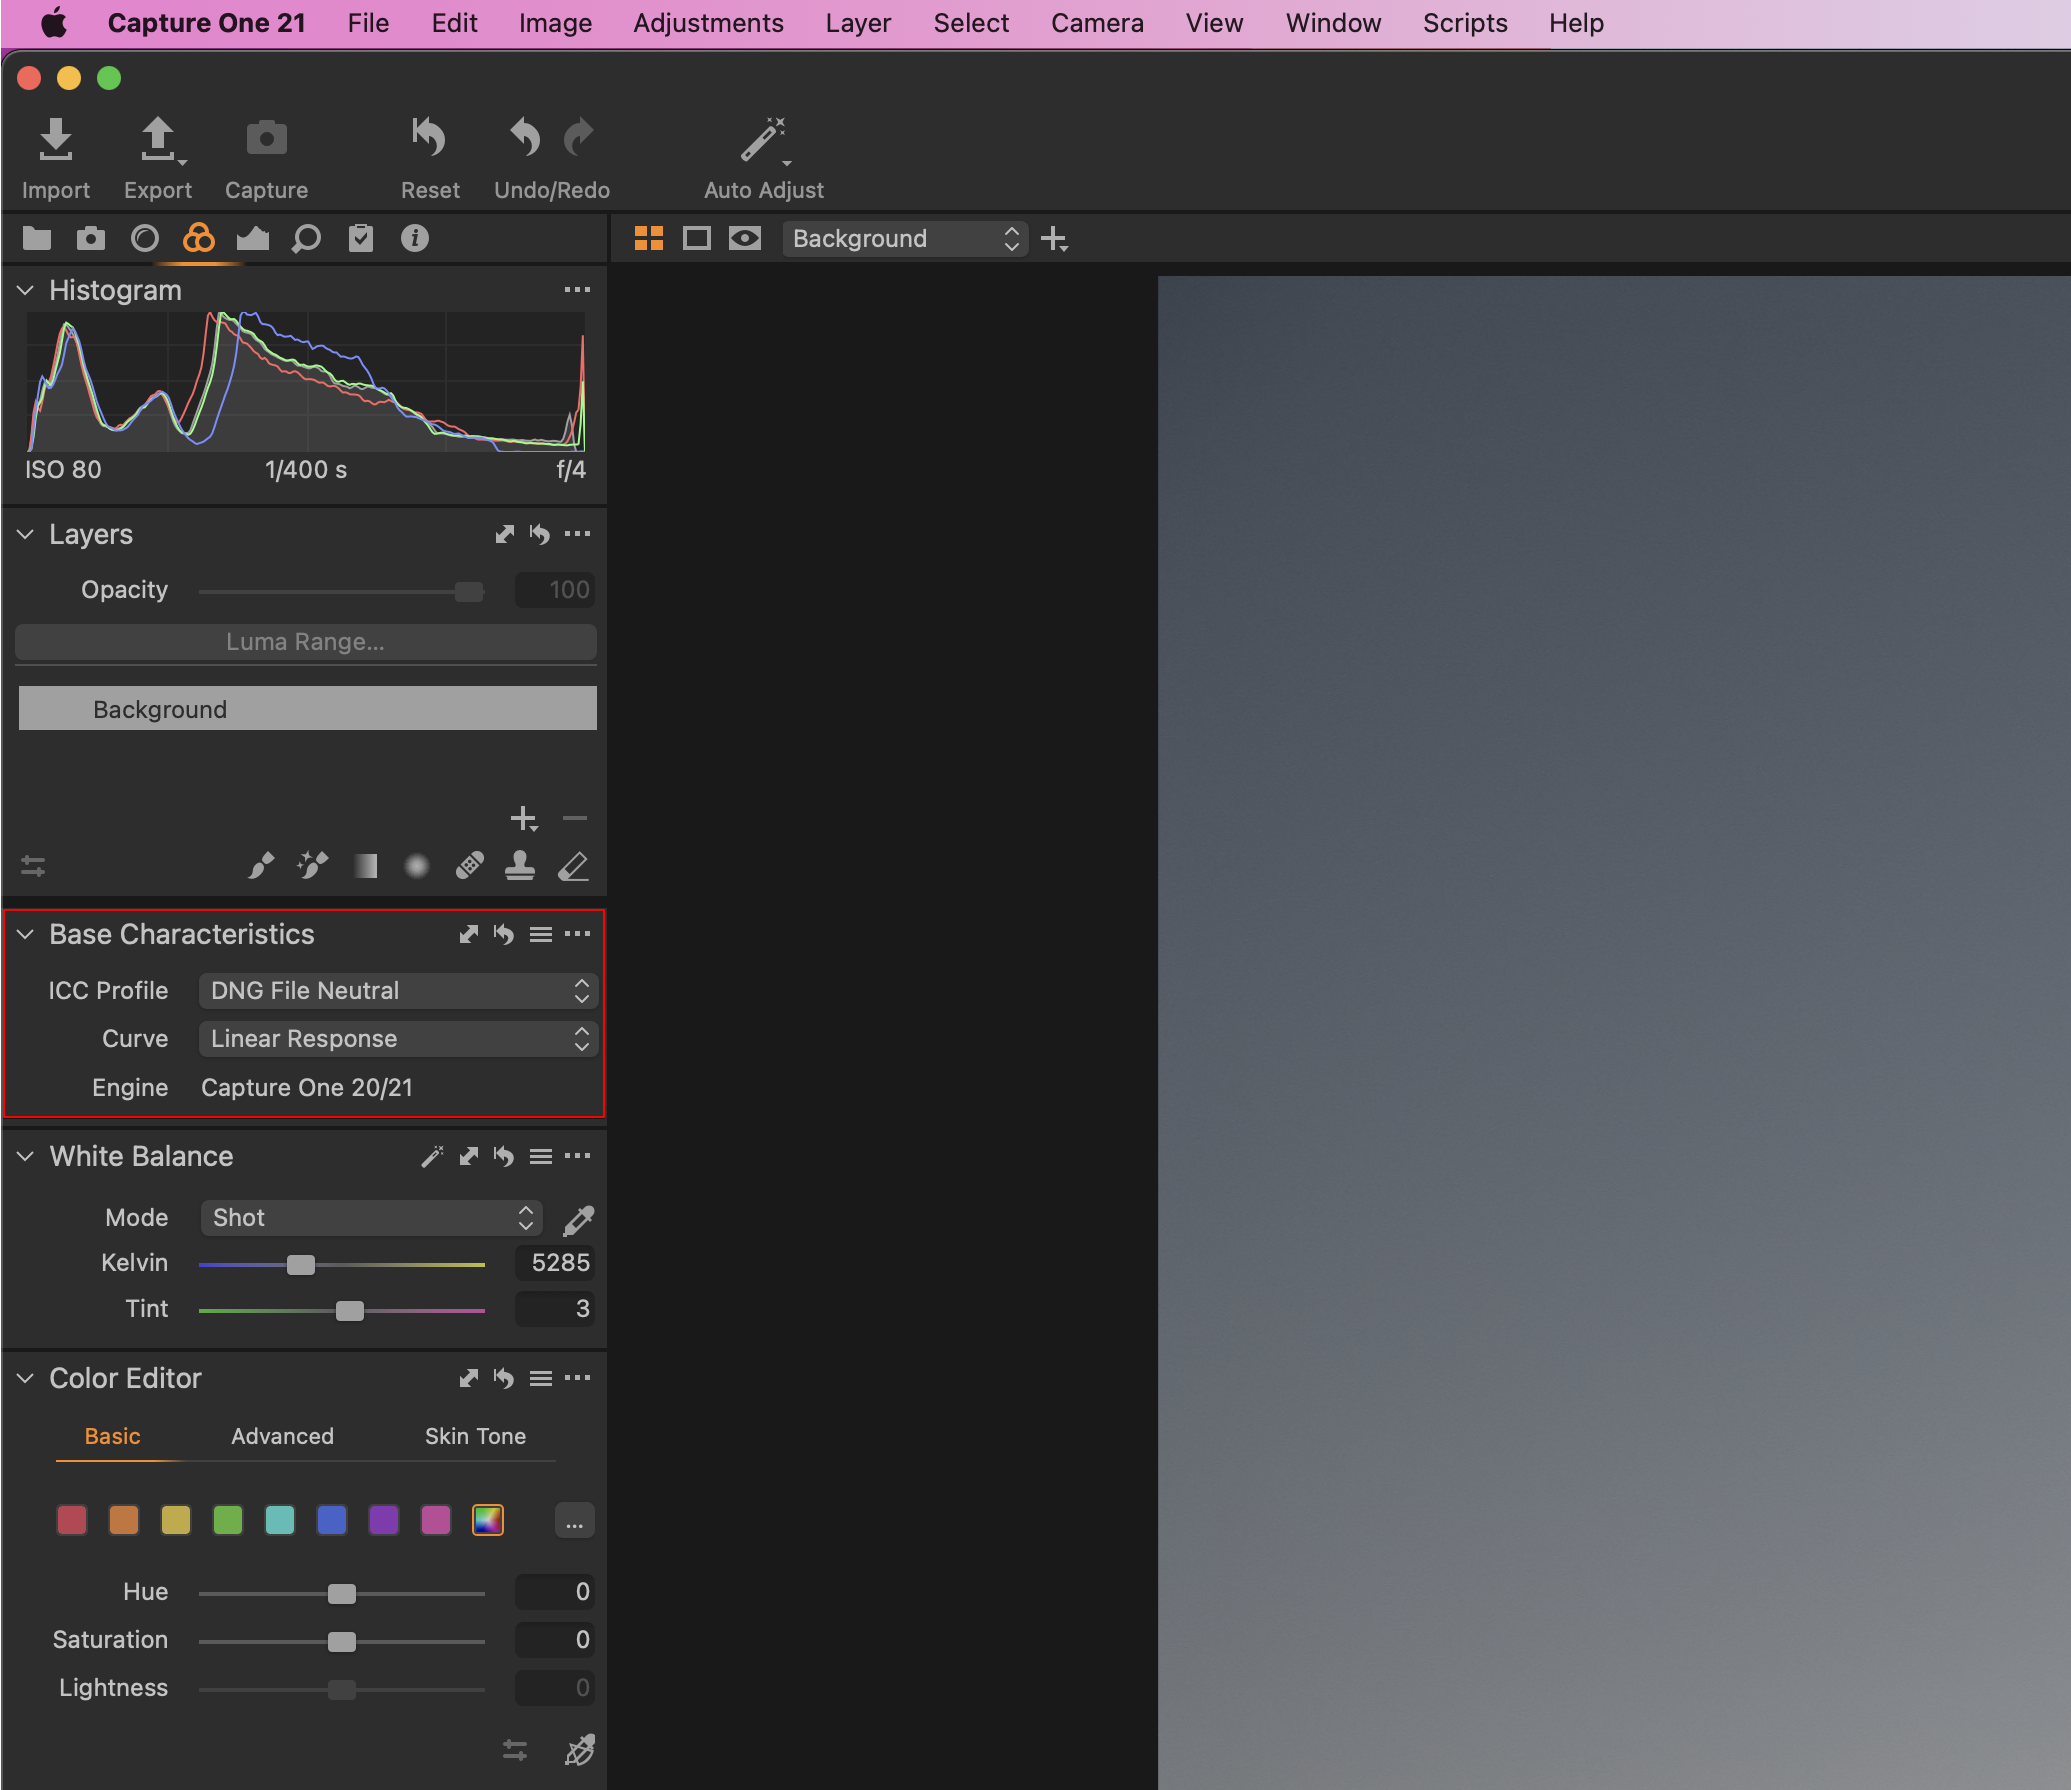Screen dimensions: 2071x1790
Task: Open the Lens circle tool tab
Action: pos(145,239)
